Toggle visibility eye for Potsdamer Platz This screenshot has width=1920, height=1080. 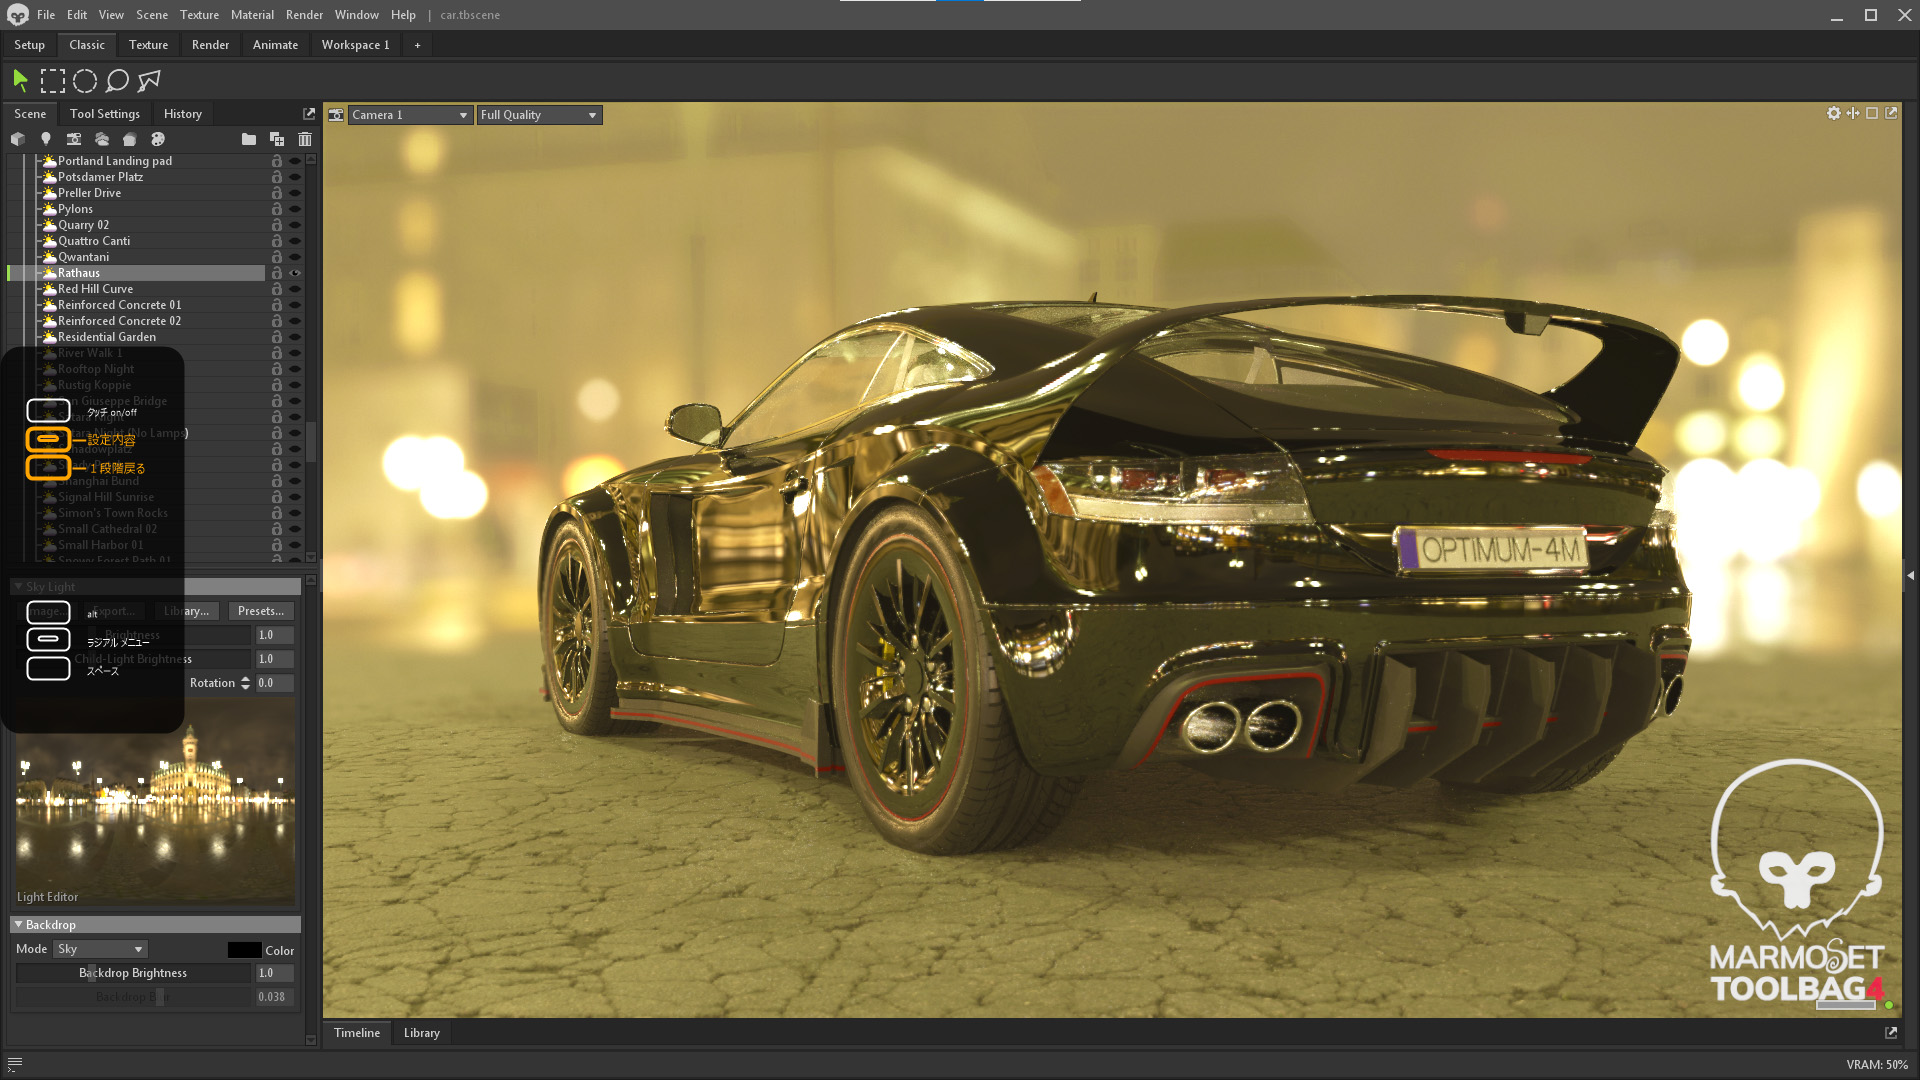[x=295, y=177]
